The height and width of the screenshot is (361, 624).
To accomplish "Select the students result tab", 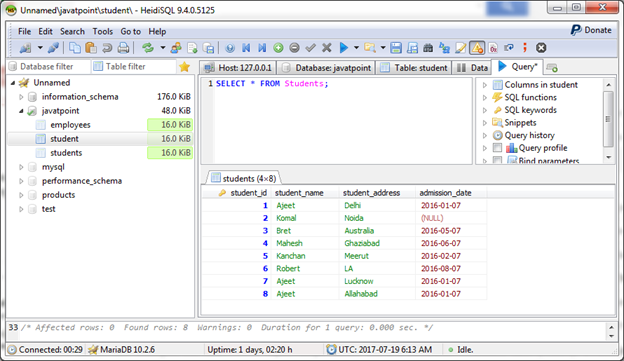I will coord(243,178).
